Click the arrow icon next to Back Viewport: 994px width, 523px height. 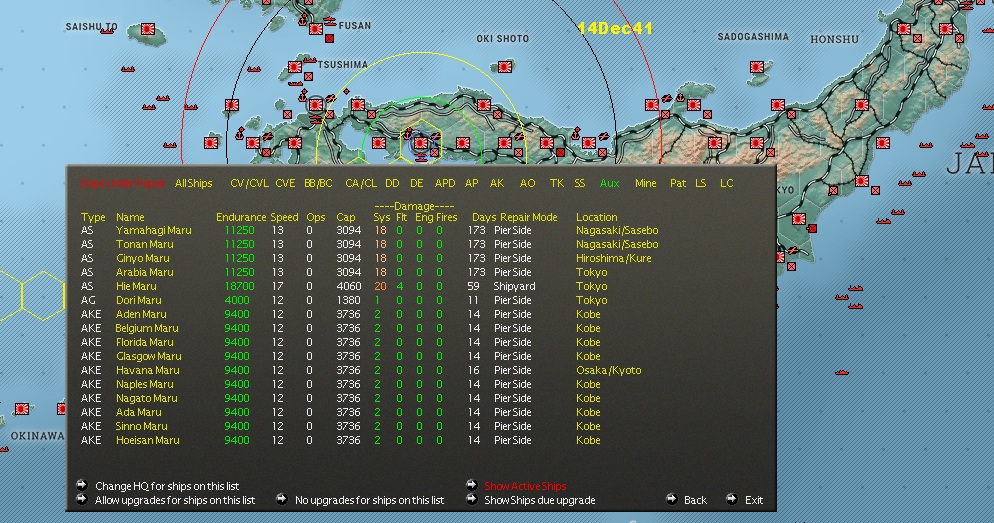click(671, 499)
